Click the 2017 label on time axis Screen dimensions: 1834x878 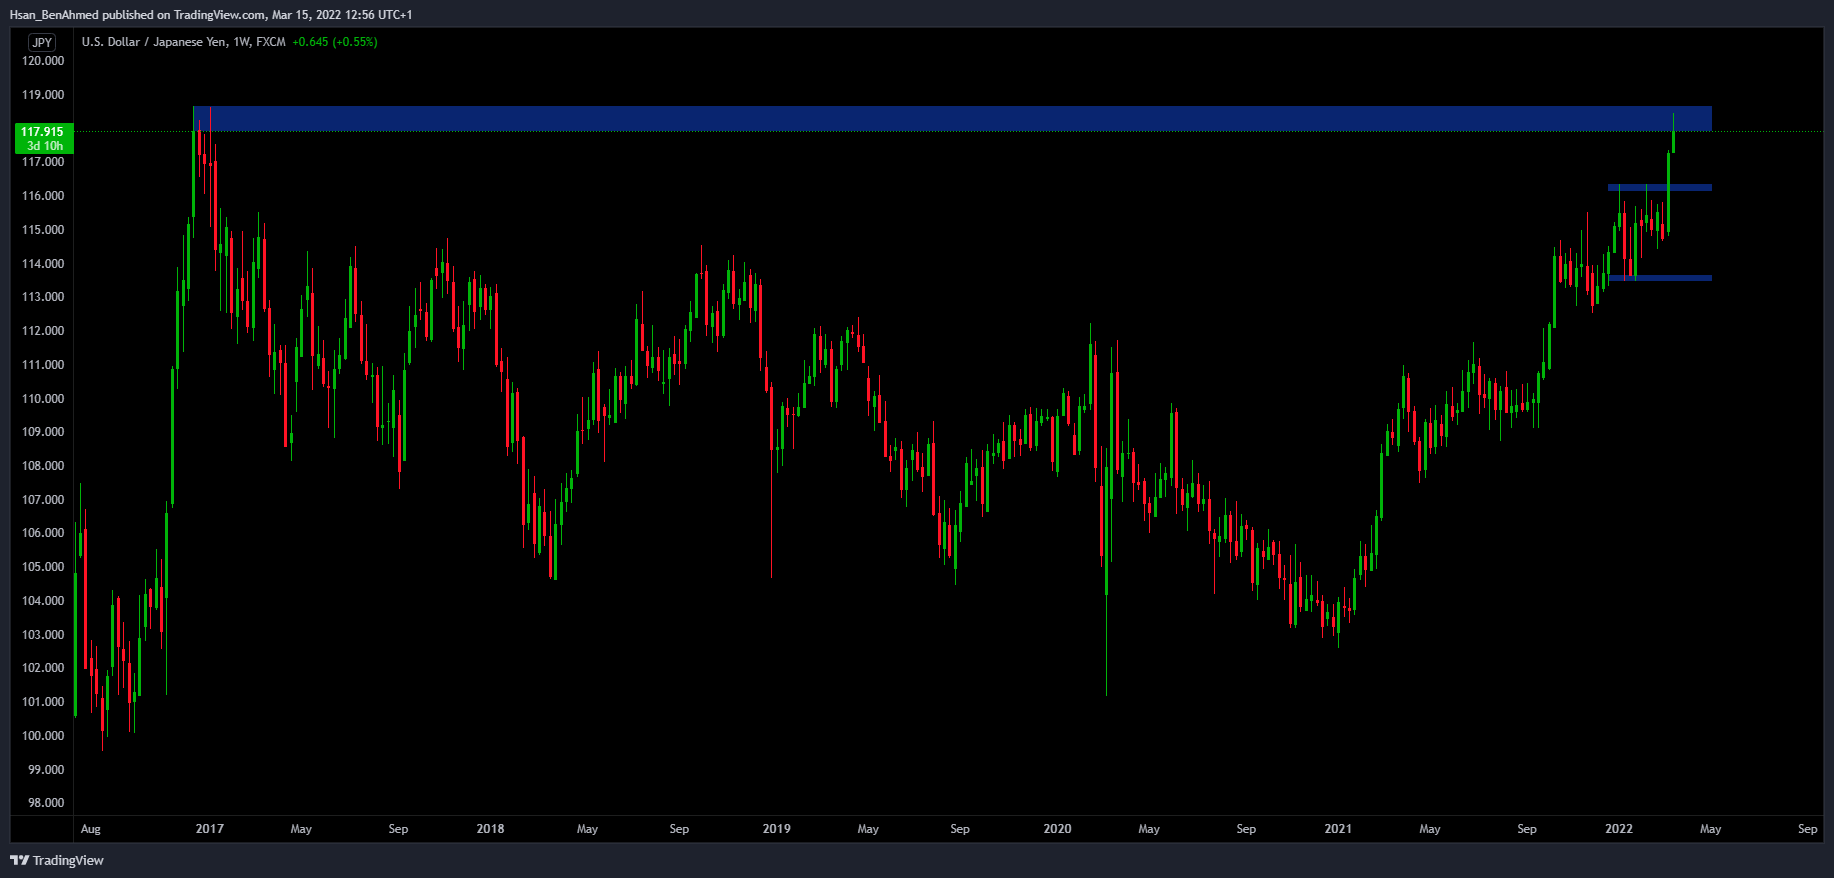click(210, 829)
